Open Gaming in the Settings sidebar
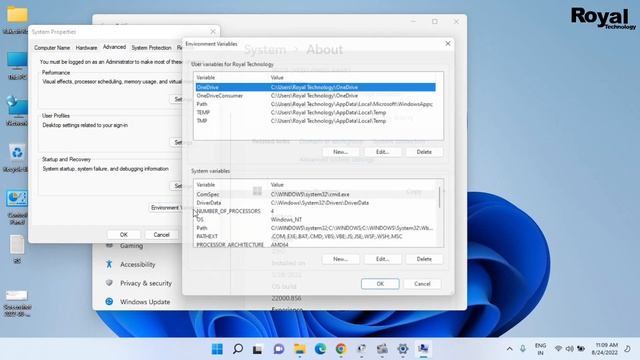Image resolution: width=640 pixels, height=360 pixels. pyautogui.click(x=131, y=246)
